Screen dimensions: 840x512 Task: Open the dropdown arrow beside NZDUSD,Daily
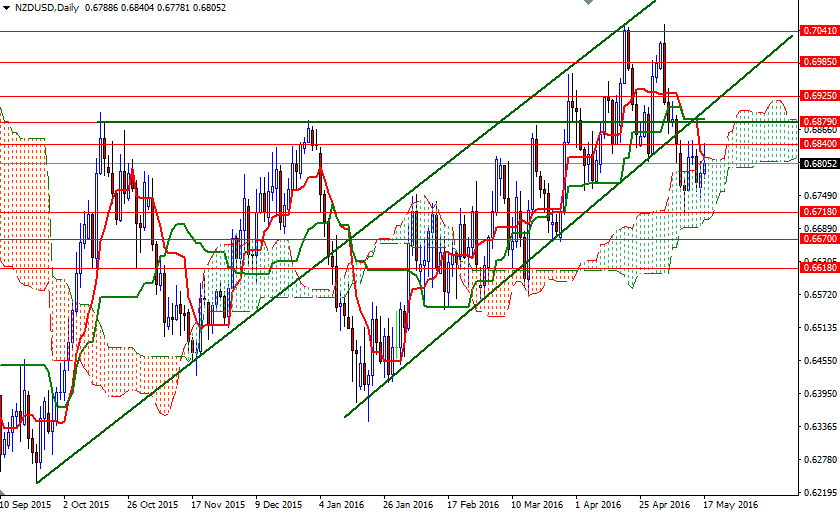point(7,8)
